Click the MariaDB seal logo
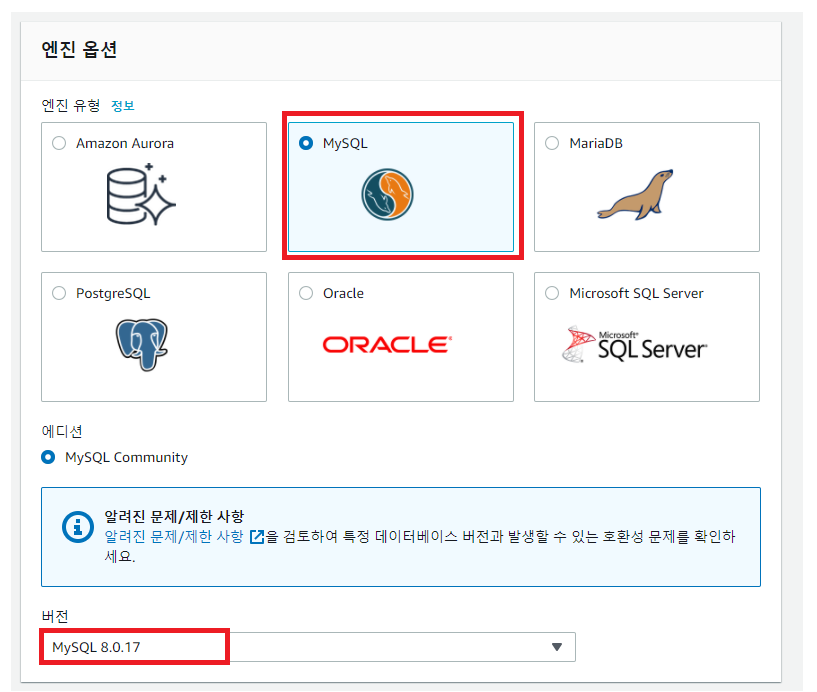 [635, 194]
